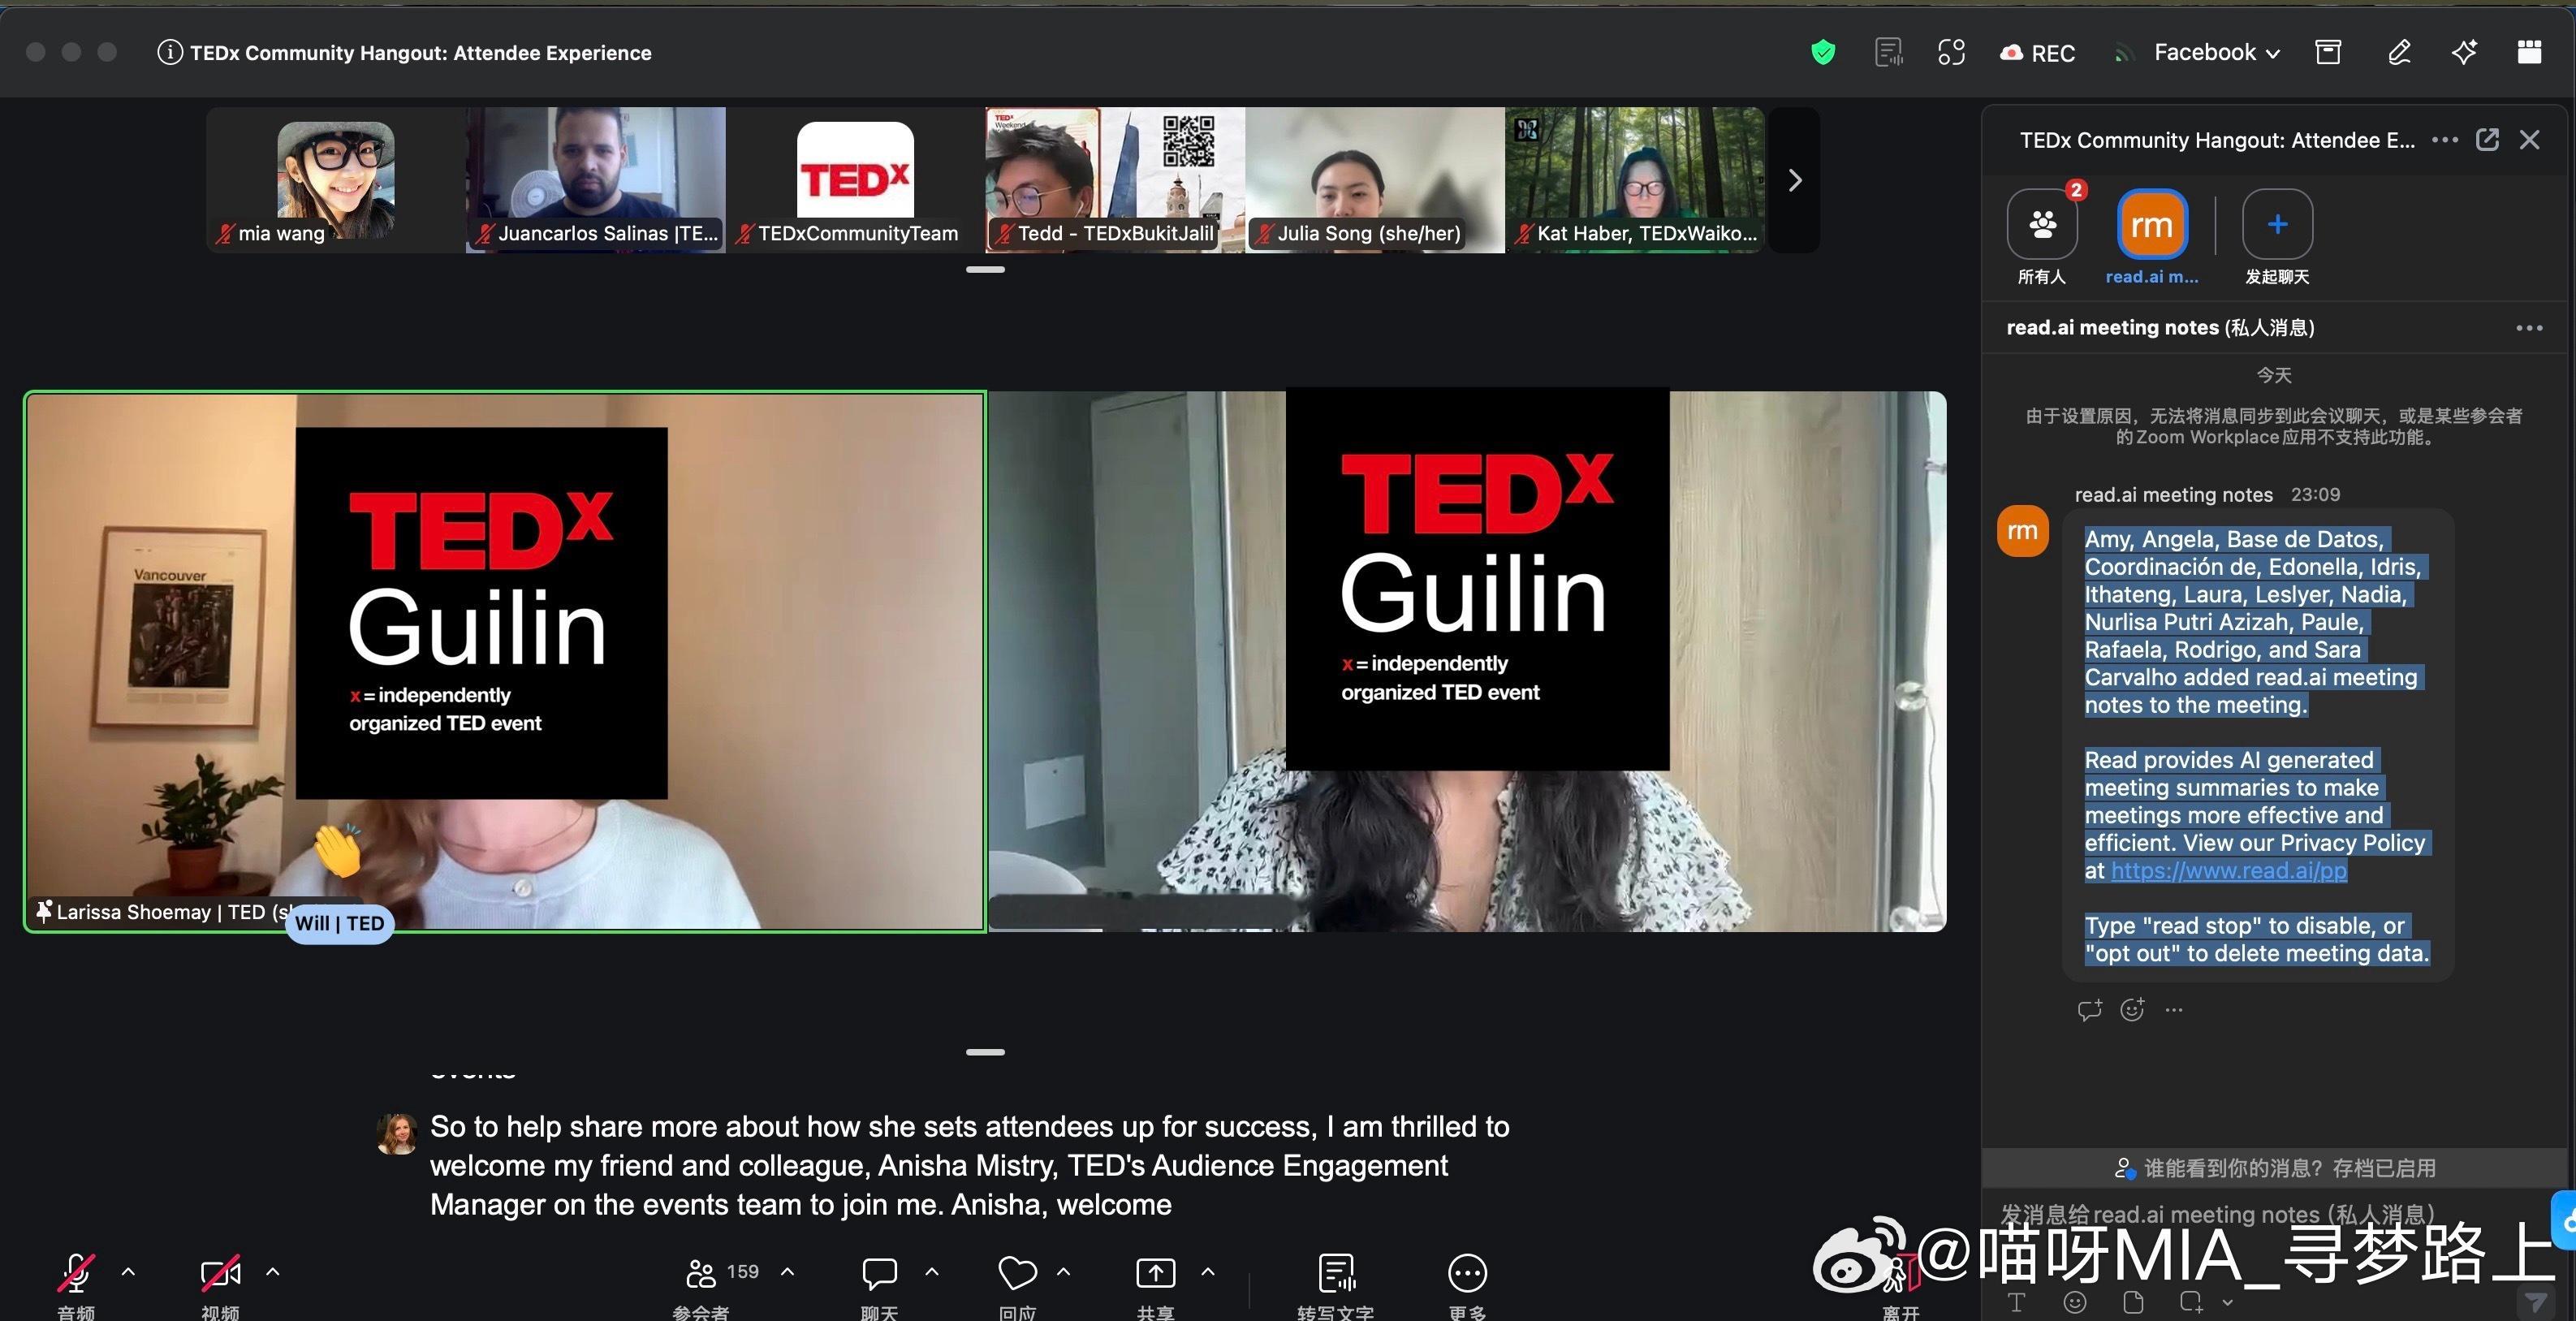This screenshot has width=2576, height=1321.
Task: Start screen share with 共享 button
Action: coord(1155,1285)
